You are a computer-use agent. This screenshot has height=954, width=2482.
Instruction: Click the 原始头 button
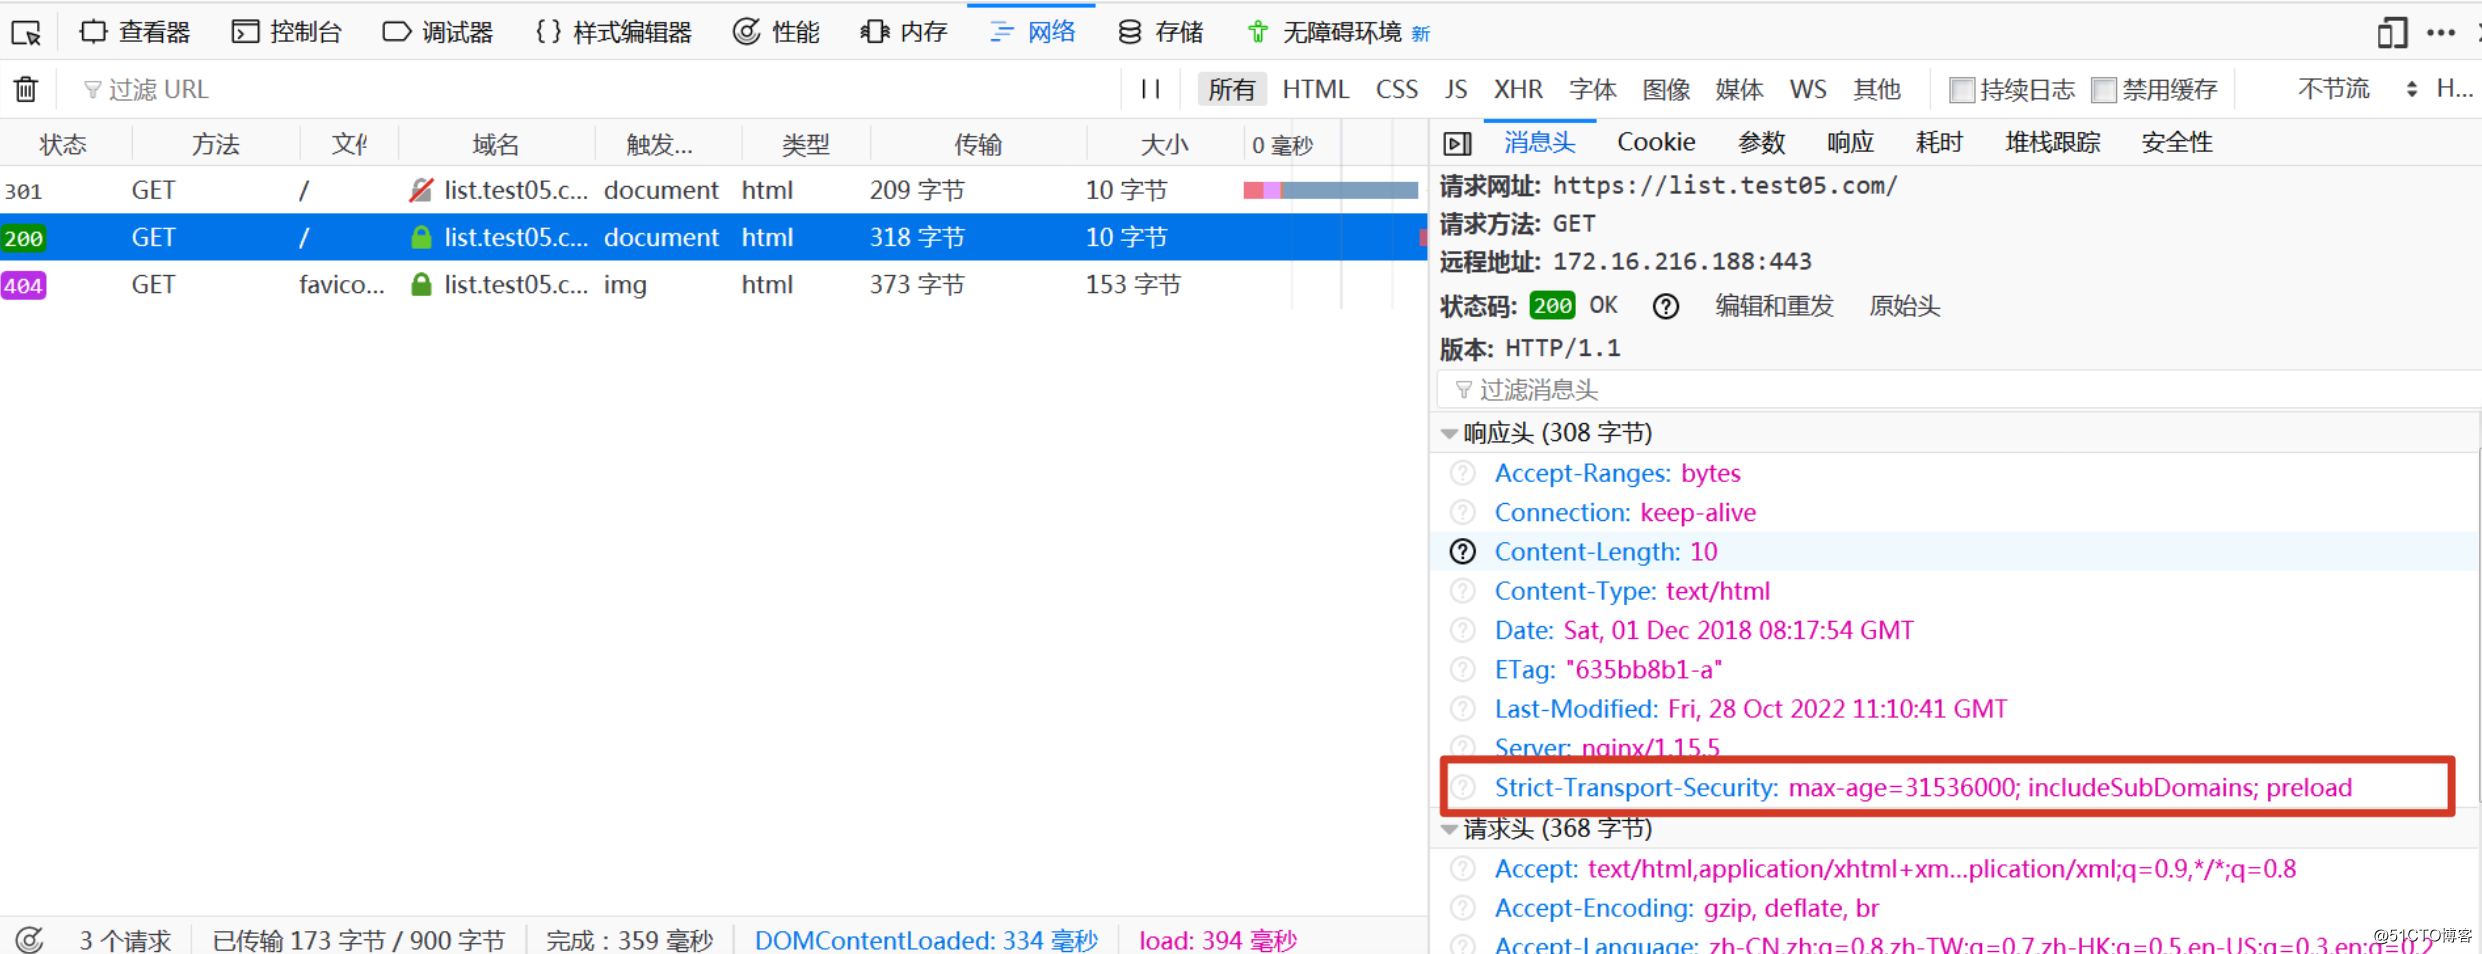pos(1904,306)
